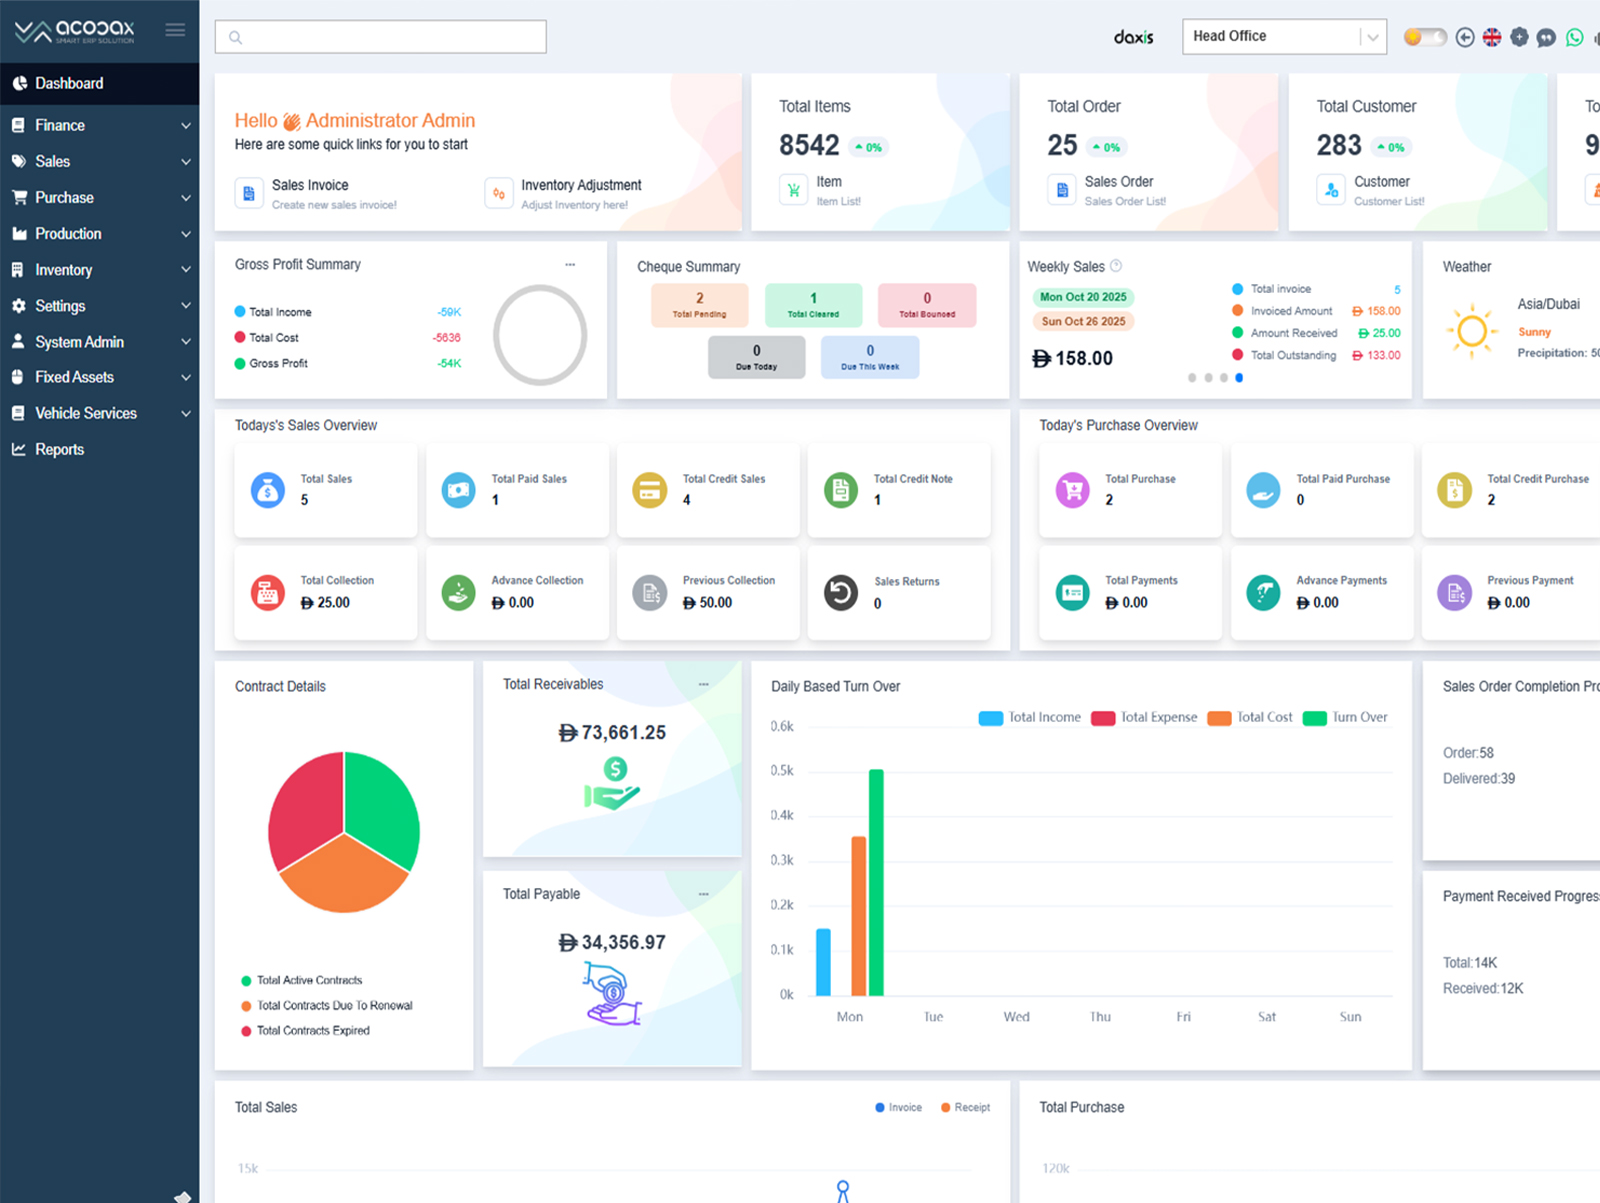Click the WhatsApp icon in header
The width and height of the screenshot is (1600, 1203).
point(1575,37)
